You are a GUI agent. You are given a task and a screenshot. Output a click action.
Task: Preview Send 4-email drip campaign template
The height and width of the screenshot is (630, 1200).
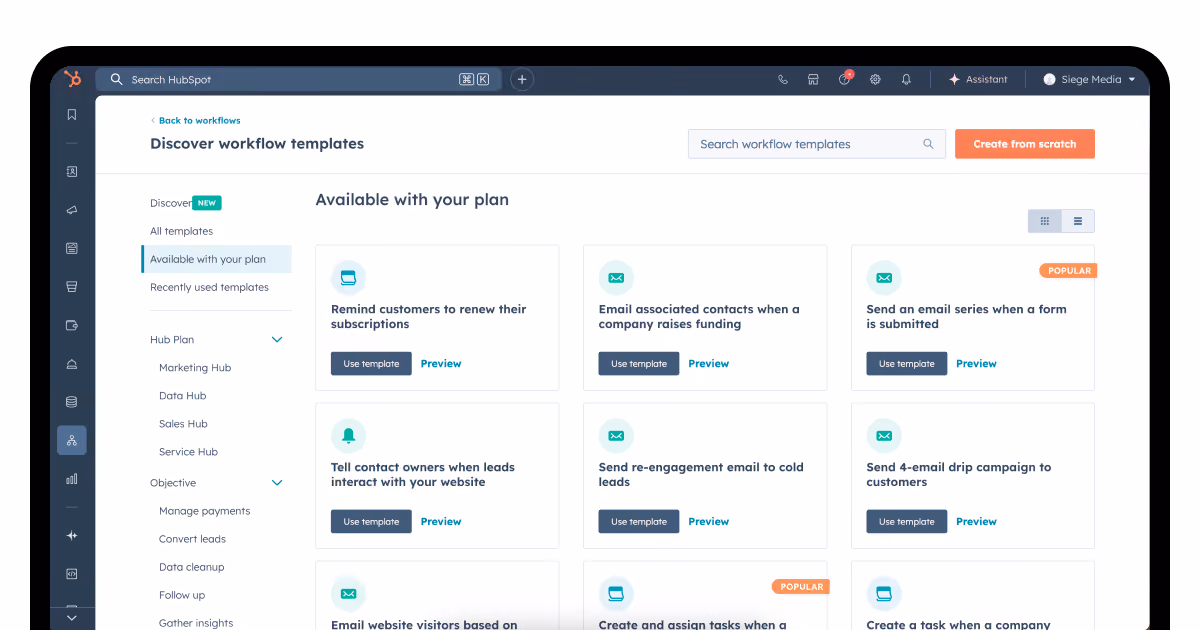pyautogui.click(x=976, y=522)
